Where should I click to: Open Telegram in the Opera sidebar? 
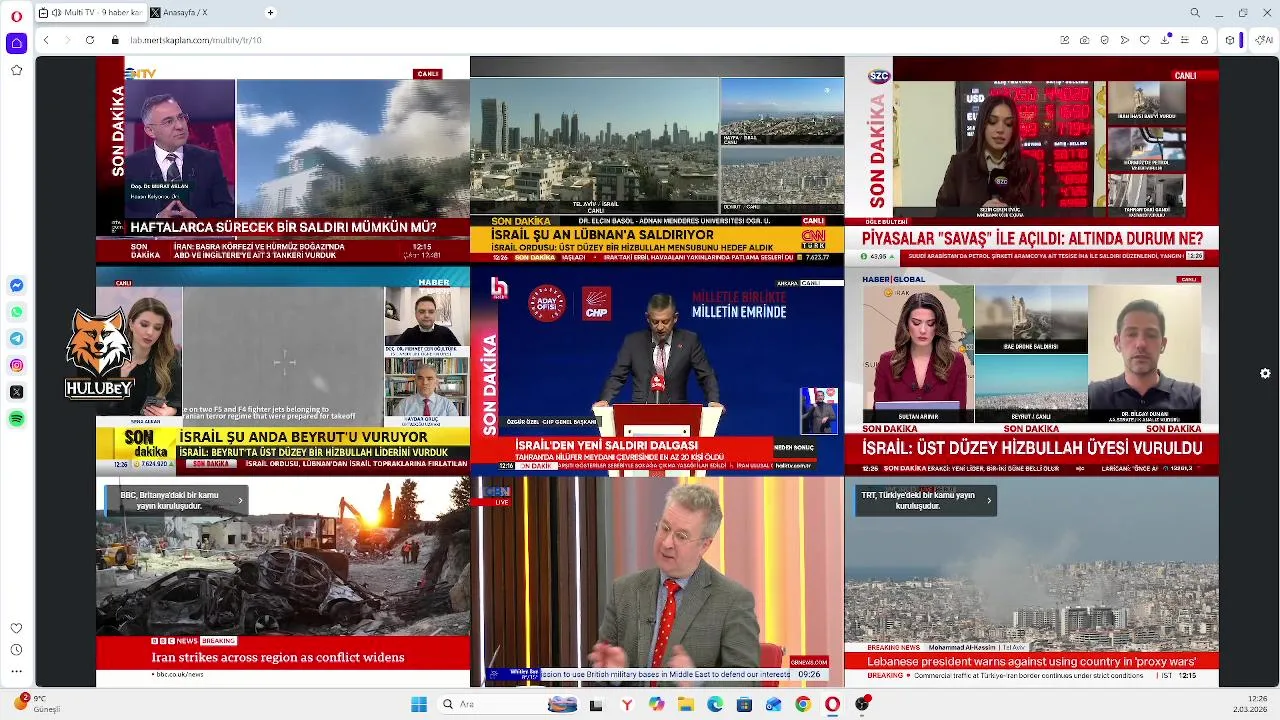(16, 339)
